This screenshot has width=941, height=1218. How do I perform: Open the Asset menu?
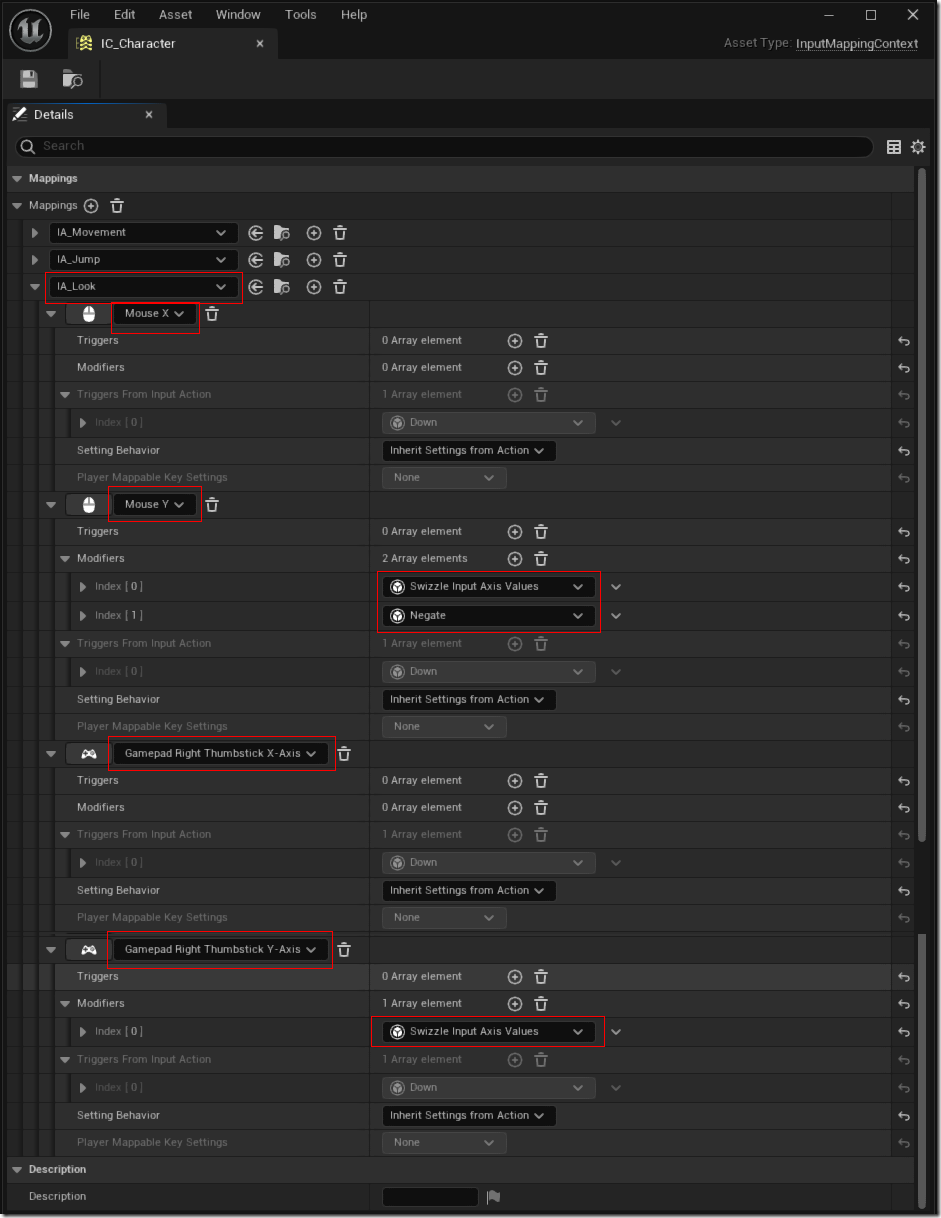pos(176,15)
